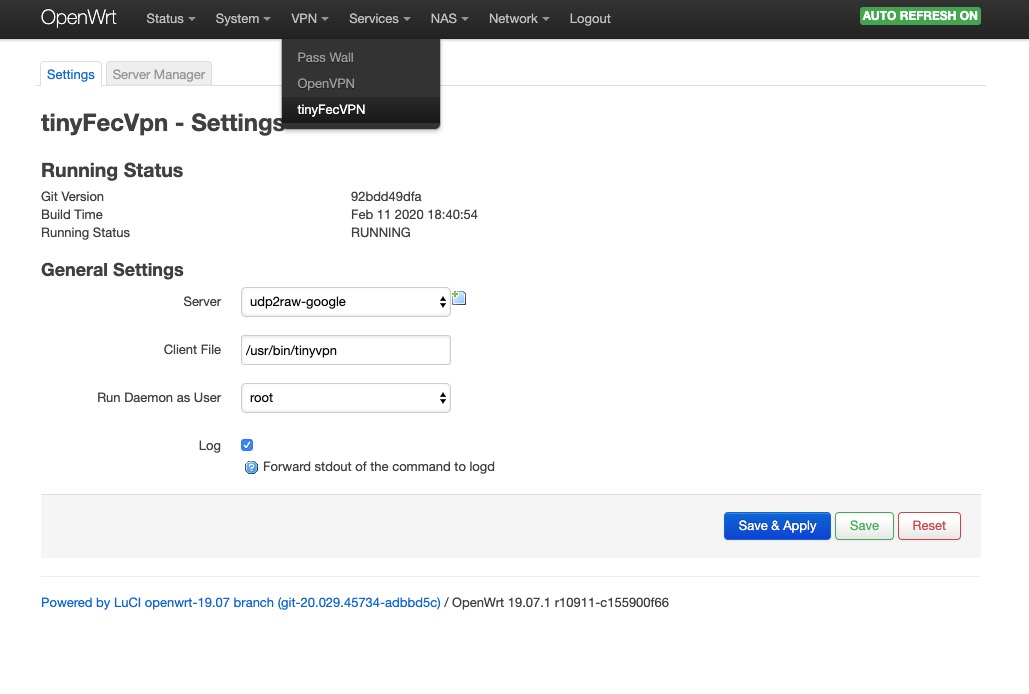The height and width of the screenshot is (694, 1029).
Task: Click the RUNNING status value
Action: tap(381, 232)
